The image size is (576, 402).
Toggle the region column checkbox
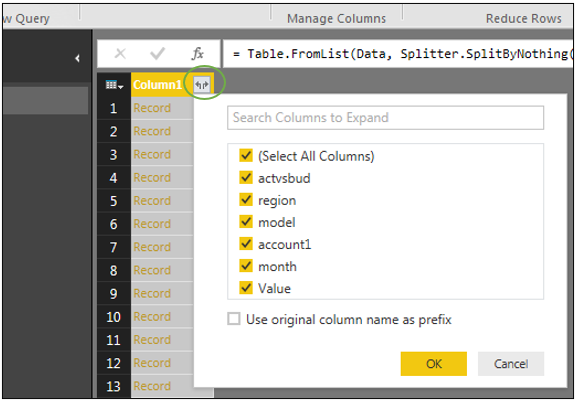[246, 200]
